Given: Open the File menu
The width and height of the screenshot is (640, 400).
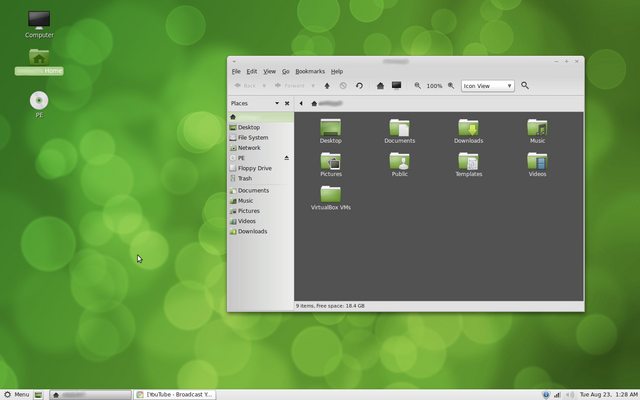Looking at the screenshot, I should 236,71.
